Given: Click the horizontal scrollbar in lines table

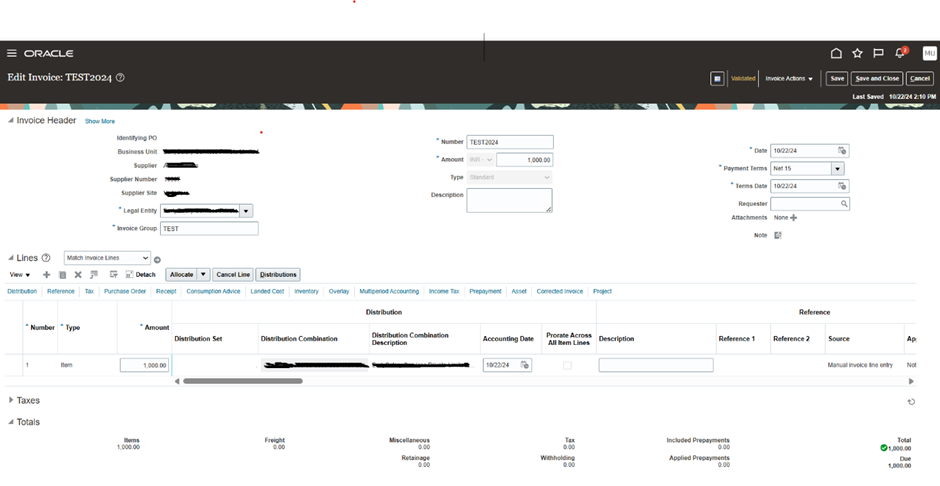Looking at the screenshot, I should [242, 381].
